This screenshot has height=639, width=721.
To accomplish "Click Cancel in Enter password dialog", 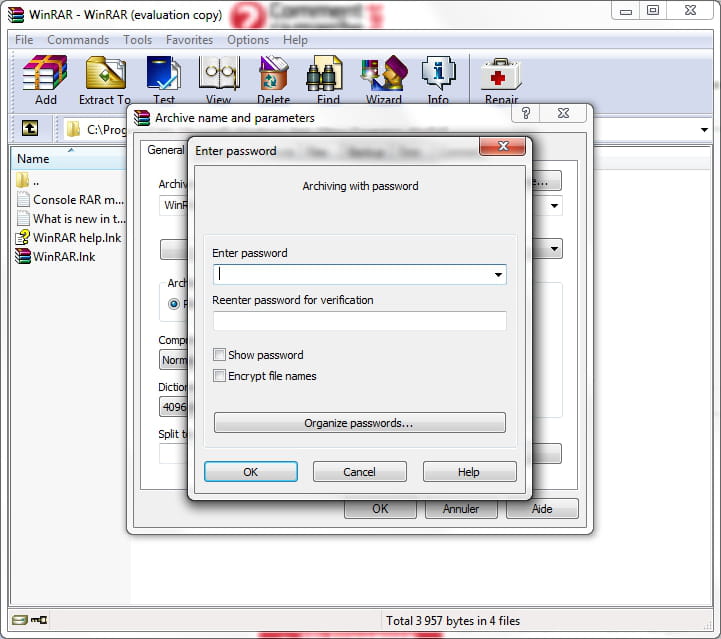I will pyautogui.click(x=360, y=472).
